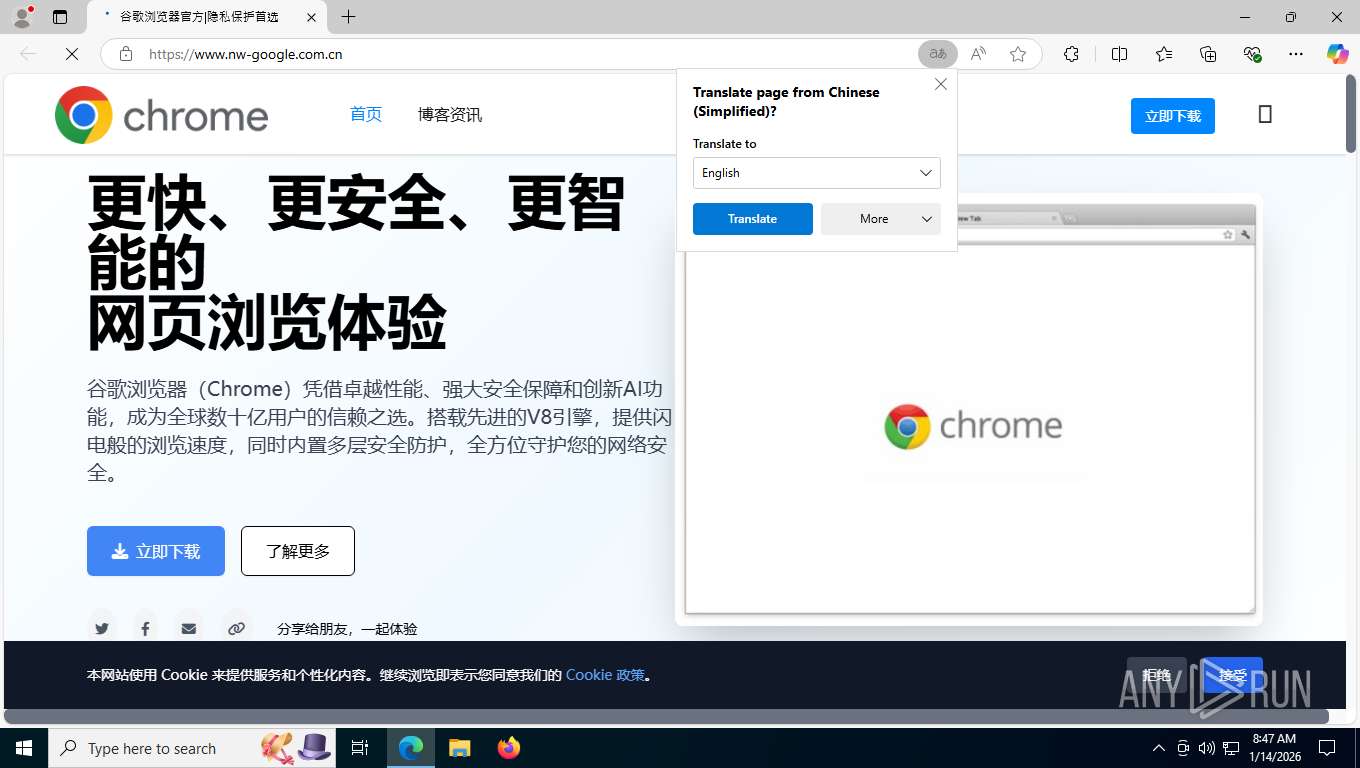Share via email envelope icon
Viewport: 1360px width, 768px height.
click(x=189, y=629)
